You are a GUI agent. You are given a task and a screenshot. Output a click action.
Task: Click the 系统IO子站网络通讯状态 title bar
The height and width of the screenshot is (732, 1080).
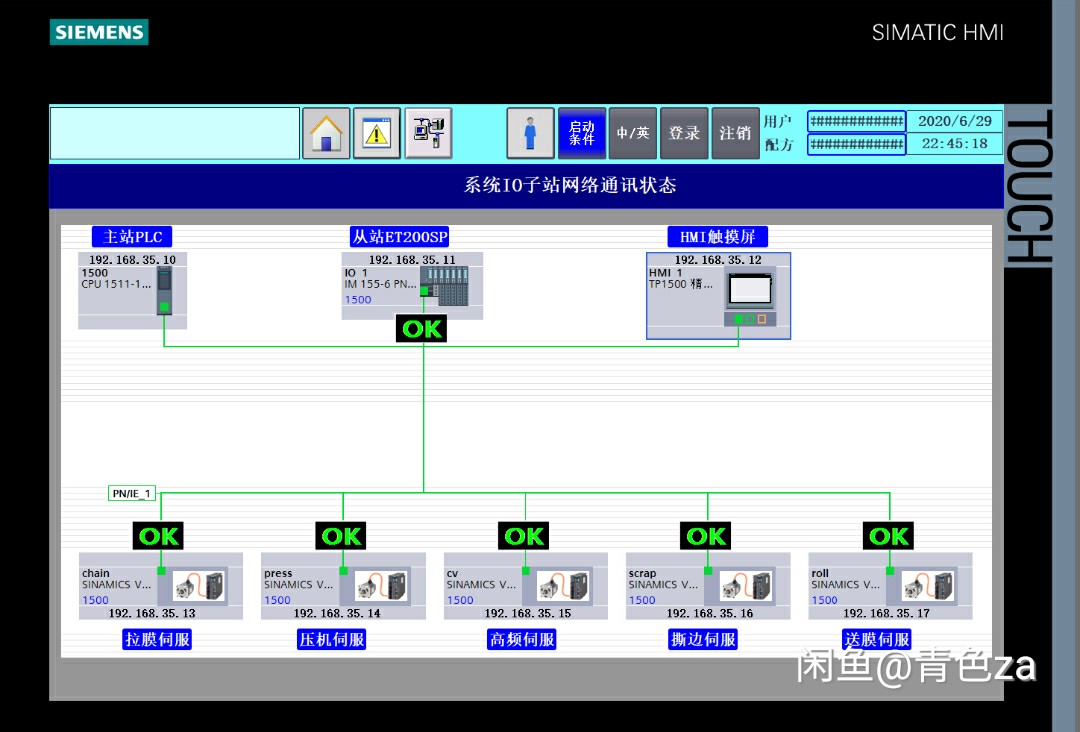pos(526,185)
